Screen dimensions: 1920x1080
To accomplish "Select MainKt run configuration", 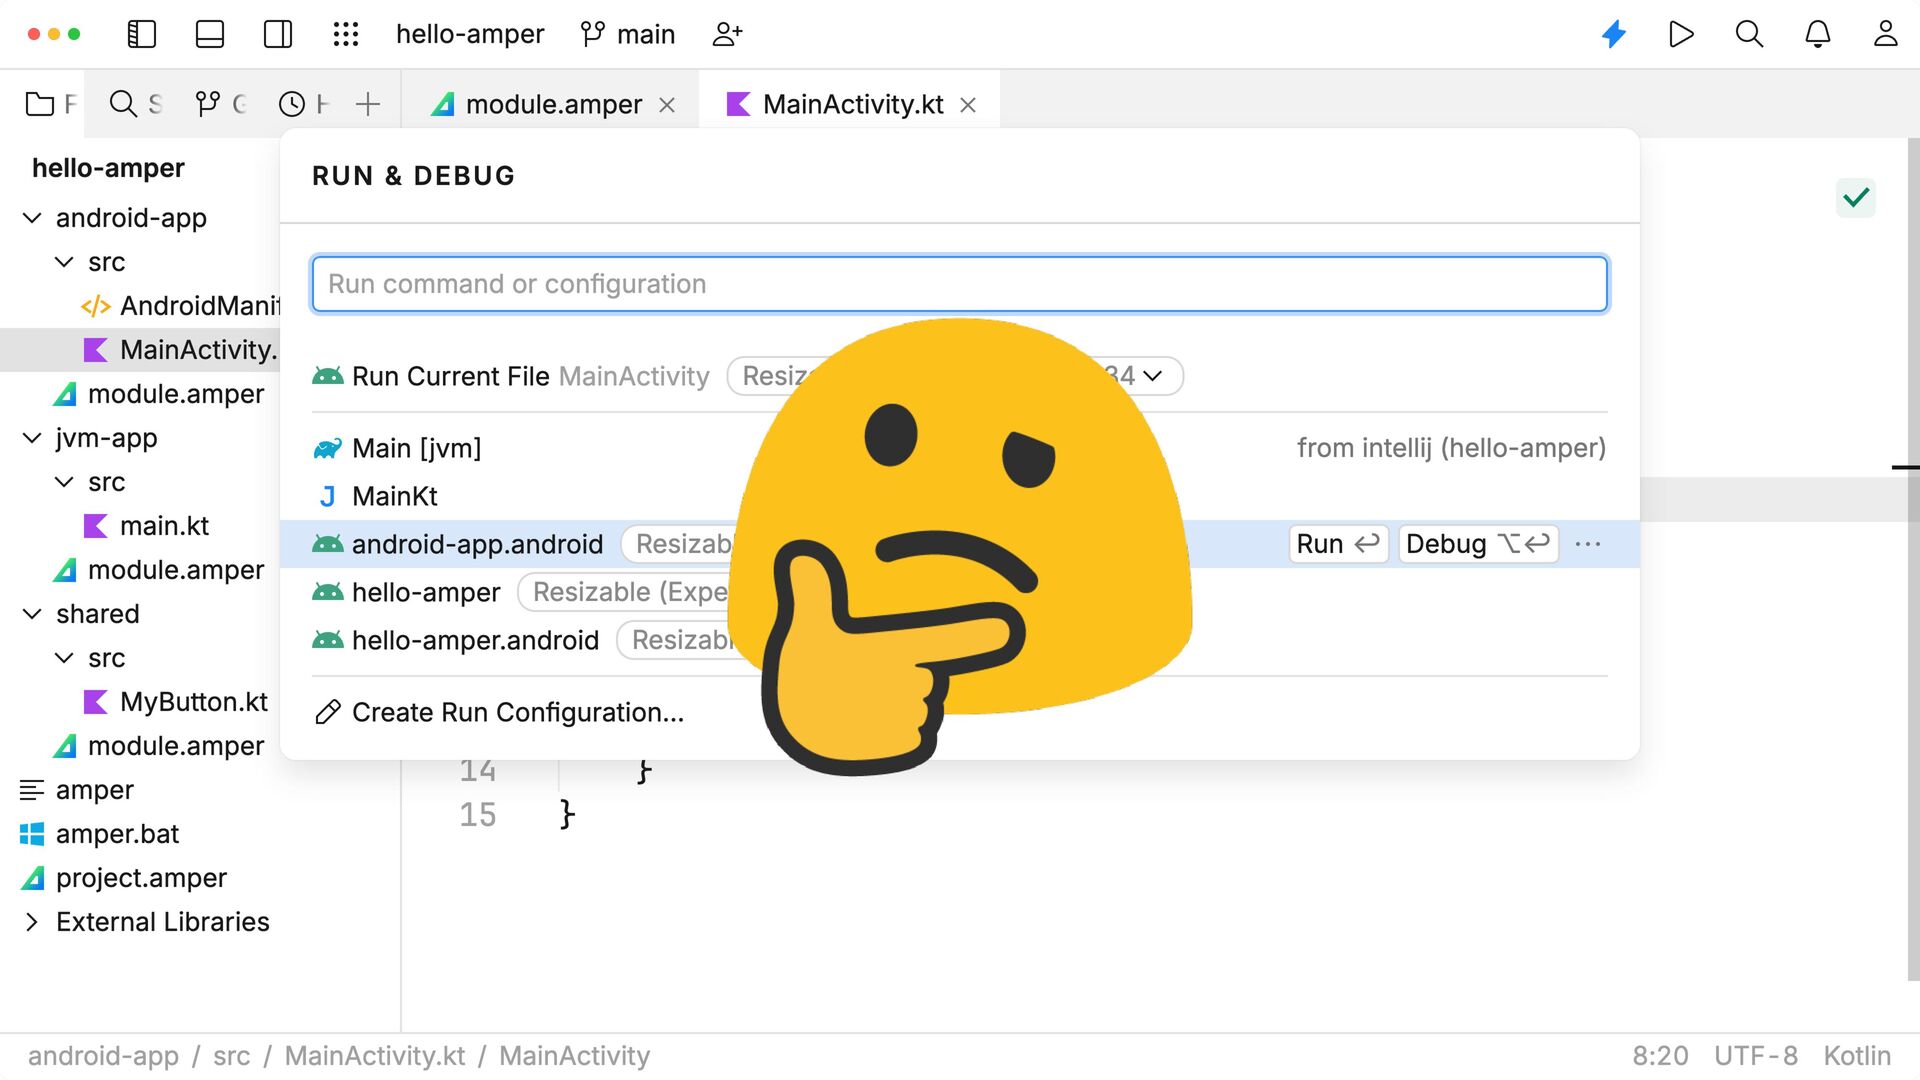I will [x=960, y=496].
